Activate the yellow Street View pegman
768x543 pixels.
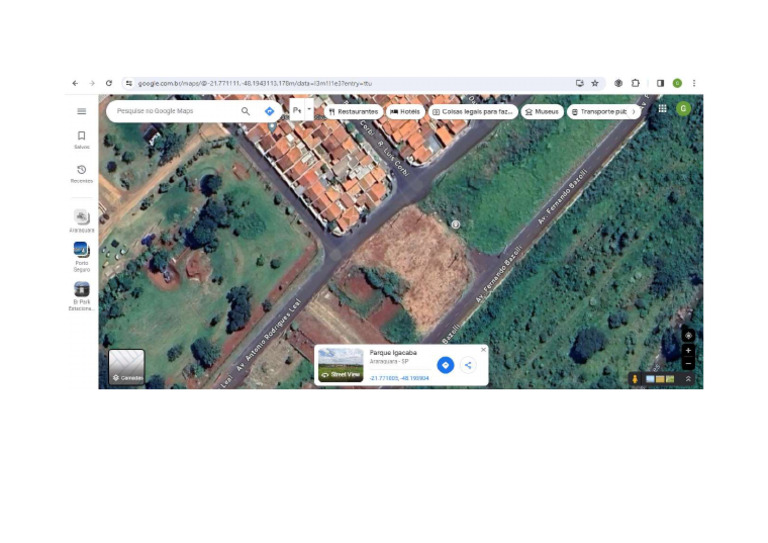tap(635, 379)
